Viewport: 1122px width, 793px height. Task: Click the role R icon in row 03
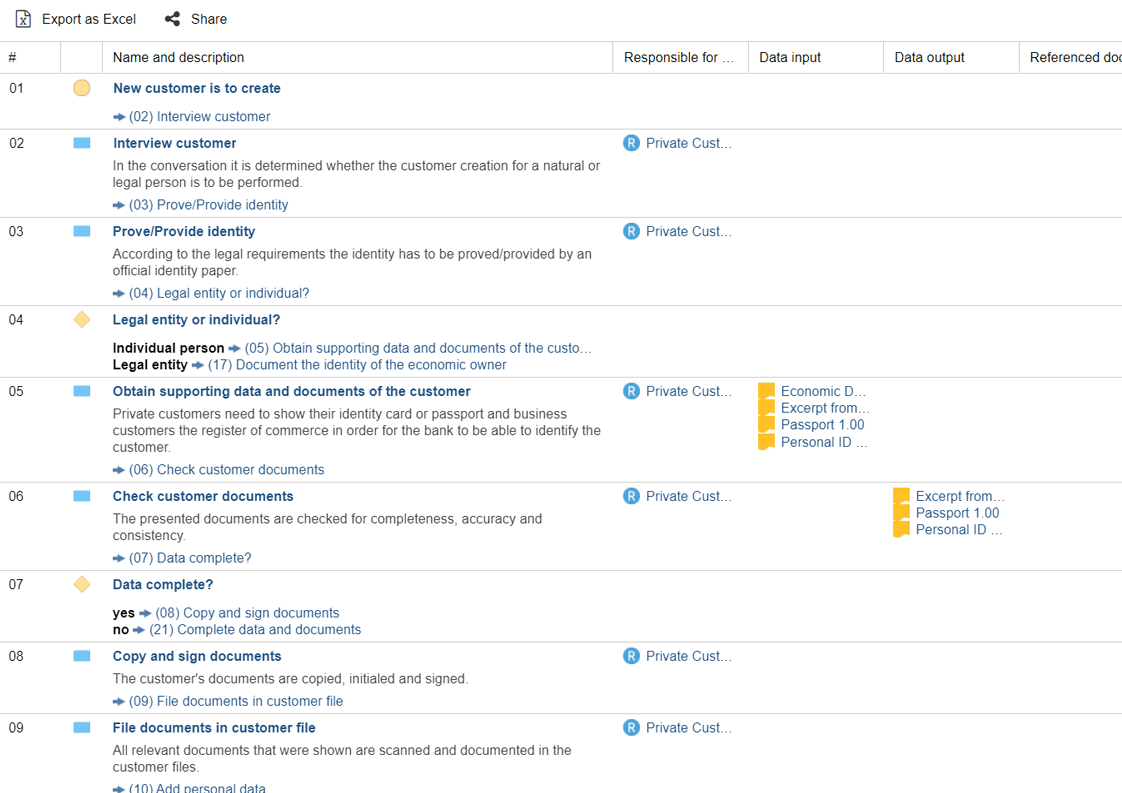(x=631, y=231)
